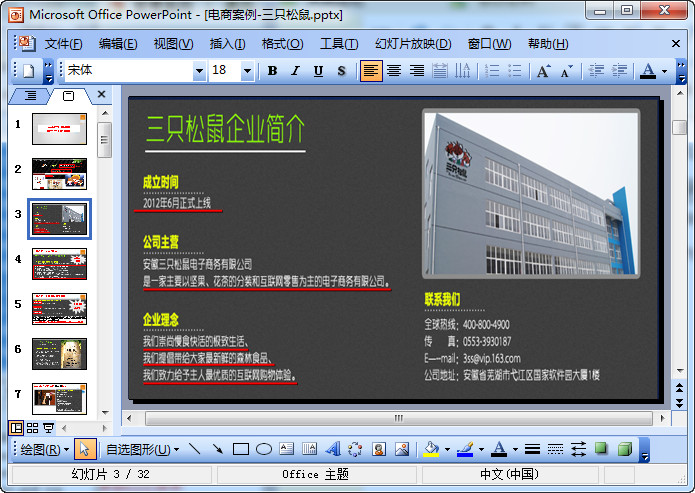
Task: Open the 编辑(E) menu
Action: tap(118, 44)
